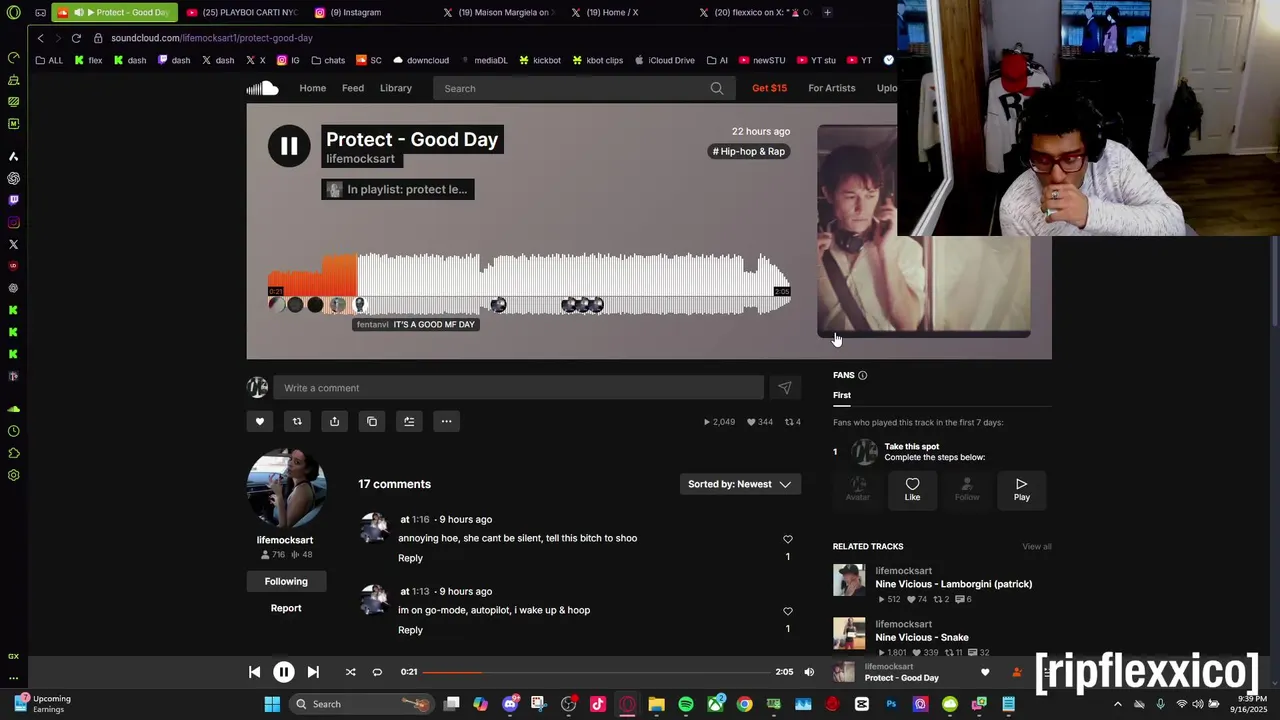The height and width of the screenshot is (720, 1280).
Task: Toggle shuffle in the bottom player
Action: coord(350,672)
